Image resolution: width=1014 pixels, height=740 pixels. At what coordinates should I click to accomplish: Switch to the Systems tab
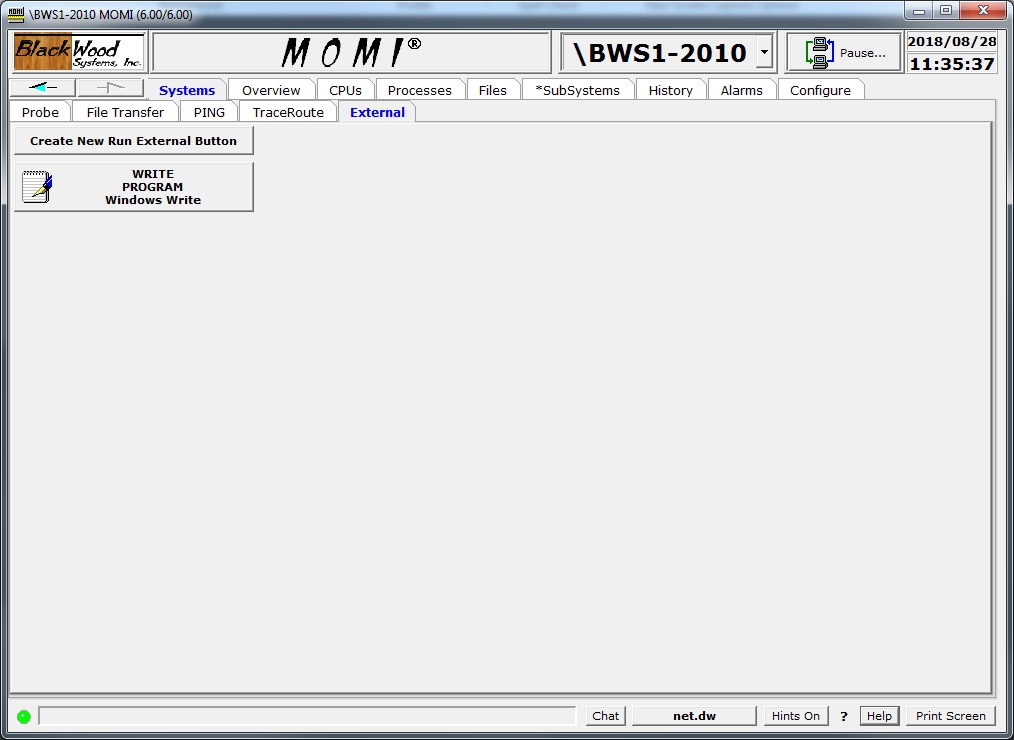pyautogui.click(x=187, y=91)
